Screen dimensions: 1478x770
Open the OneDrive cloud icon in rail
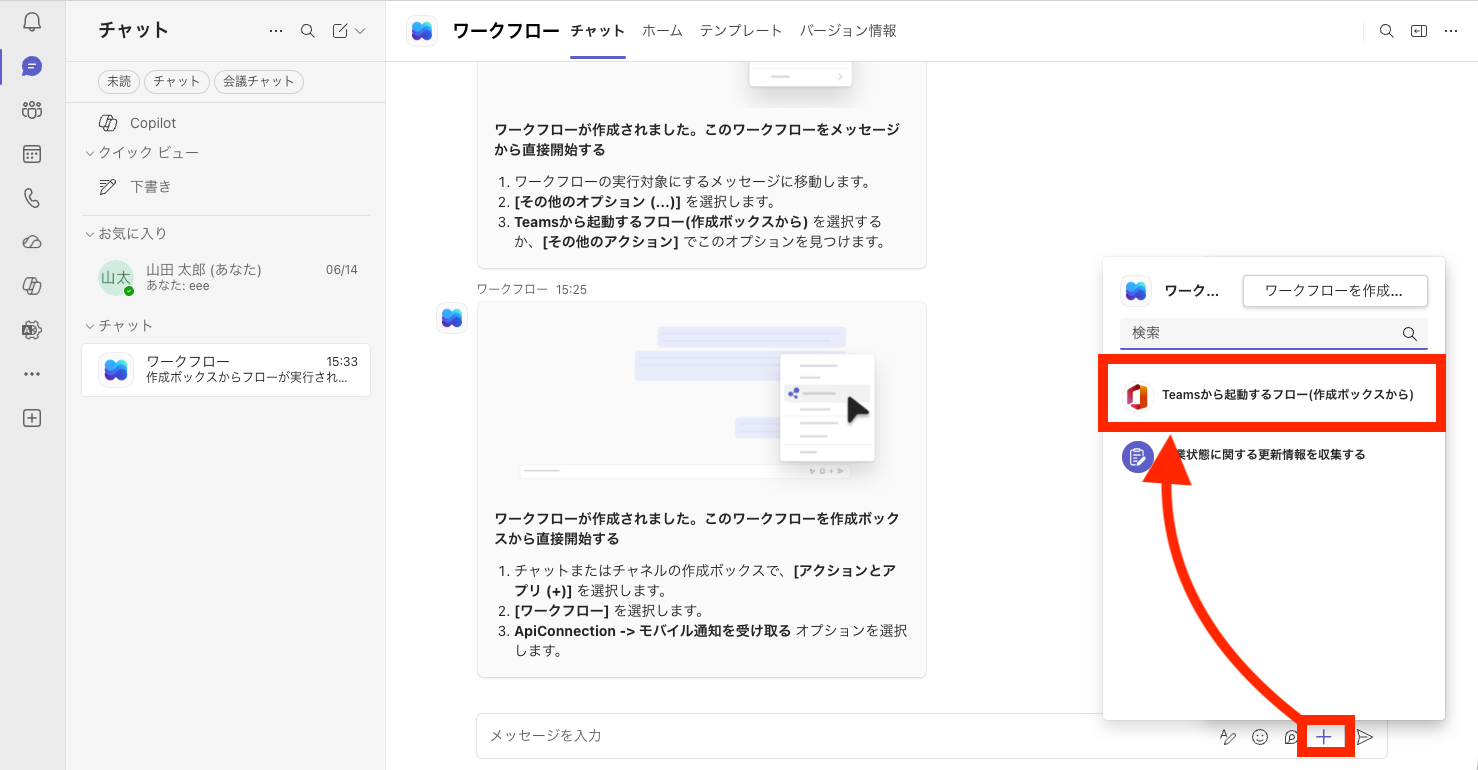coord(32,242)
